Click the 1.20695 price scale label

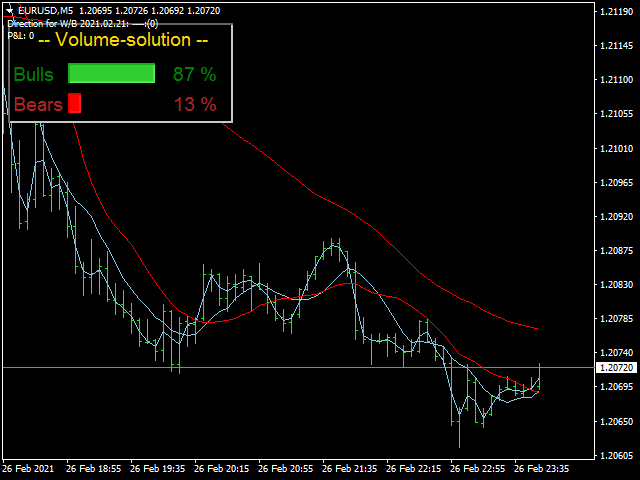[616, 386]
